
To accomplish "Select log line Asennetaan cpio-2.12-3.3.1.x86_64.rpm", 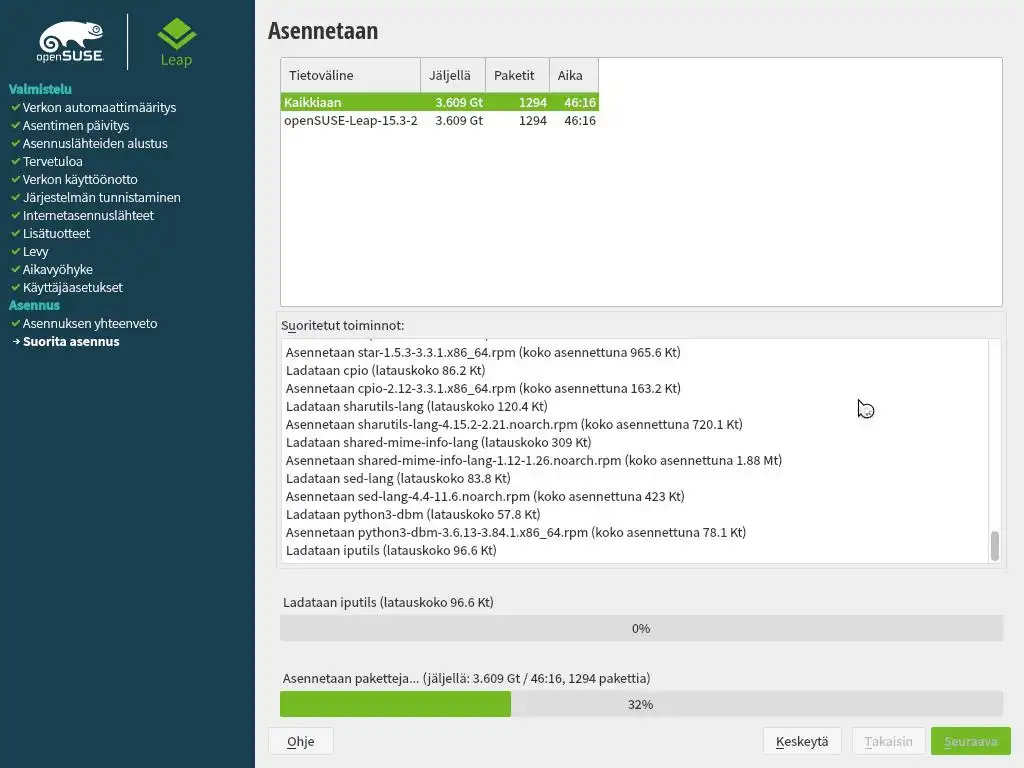I will 483,388.
